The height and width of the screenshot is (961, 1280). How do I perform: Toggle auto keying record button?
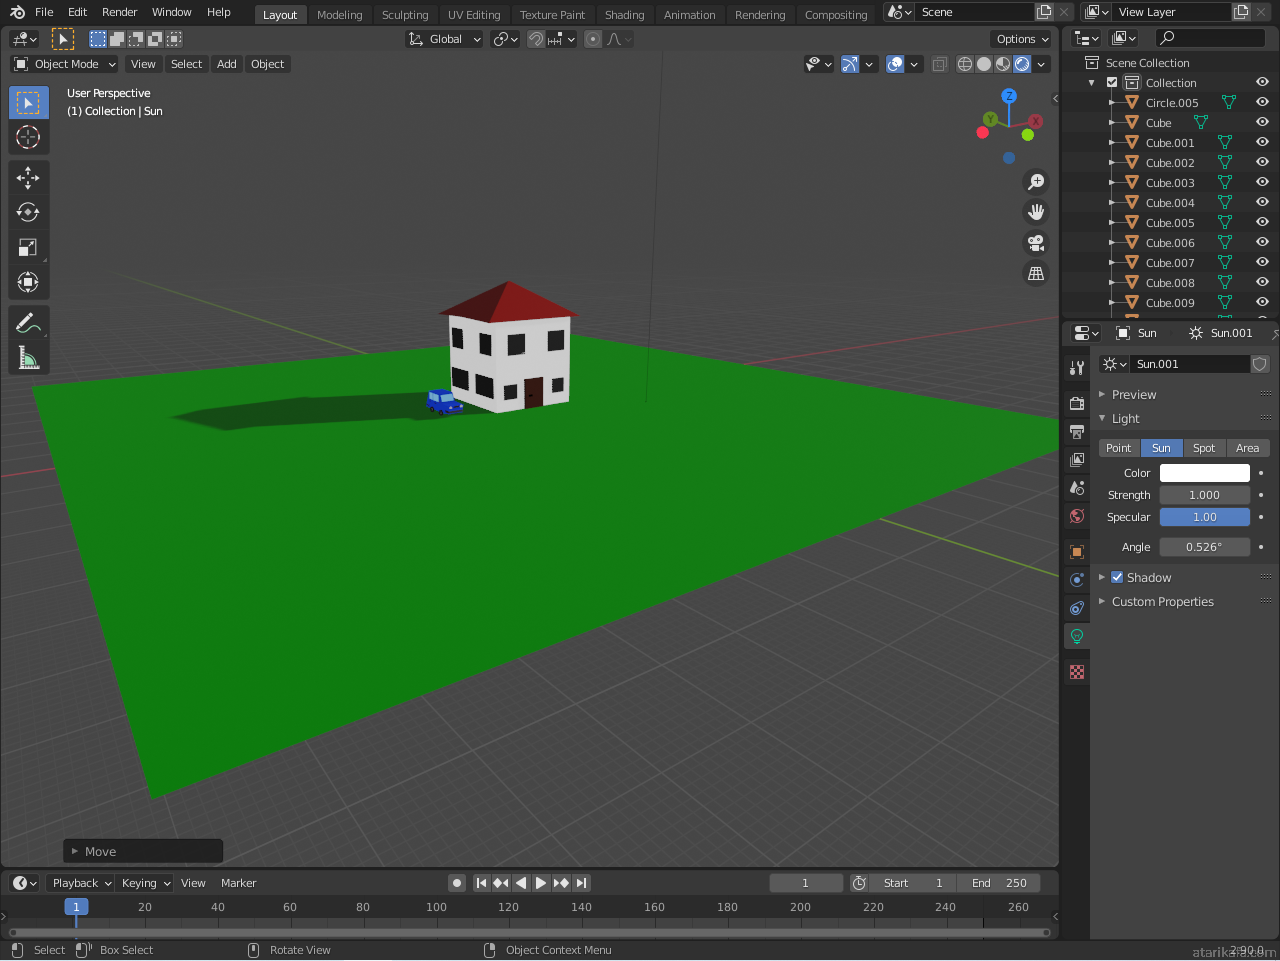pos(457,883)
